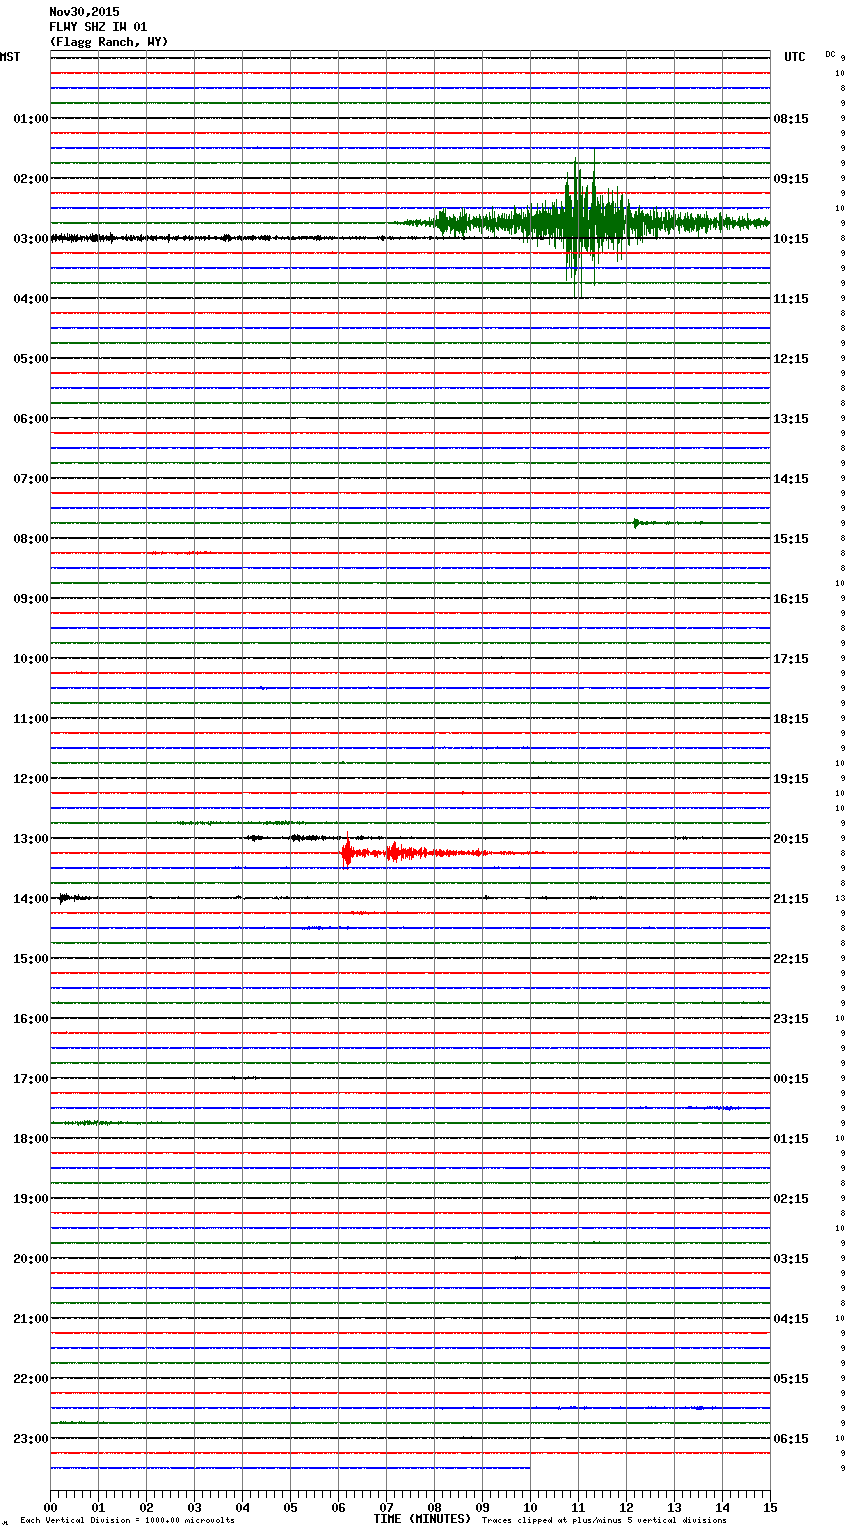Select the 20:00 MST time label
The width and height of the screenshot is (850, 1534).
(31, 1259)
